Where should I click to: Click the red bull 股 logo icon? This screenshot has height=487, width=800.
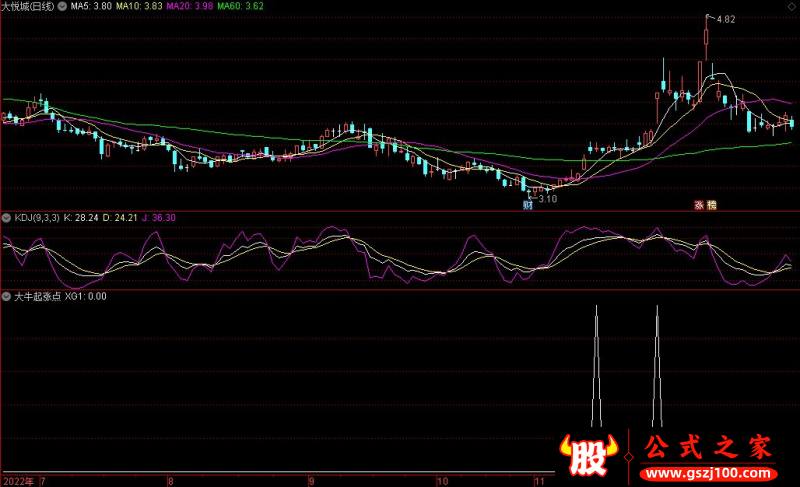pyautogui.click(x=591, y=457)
